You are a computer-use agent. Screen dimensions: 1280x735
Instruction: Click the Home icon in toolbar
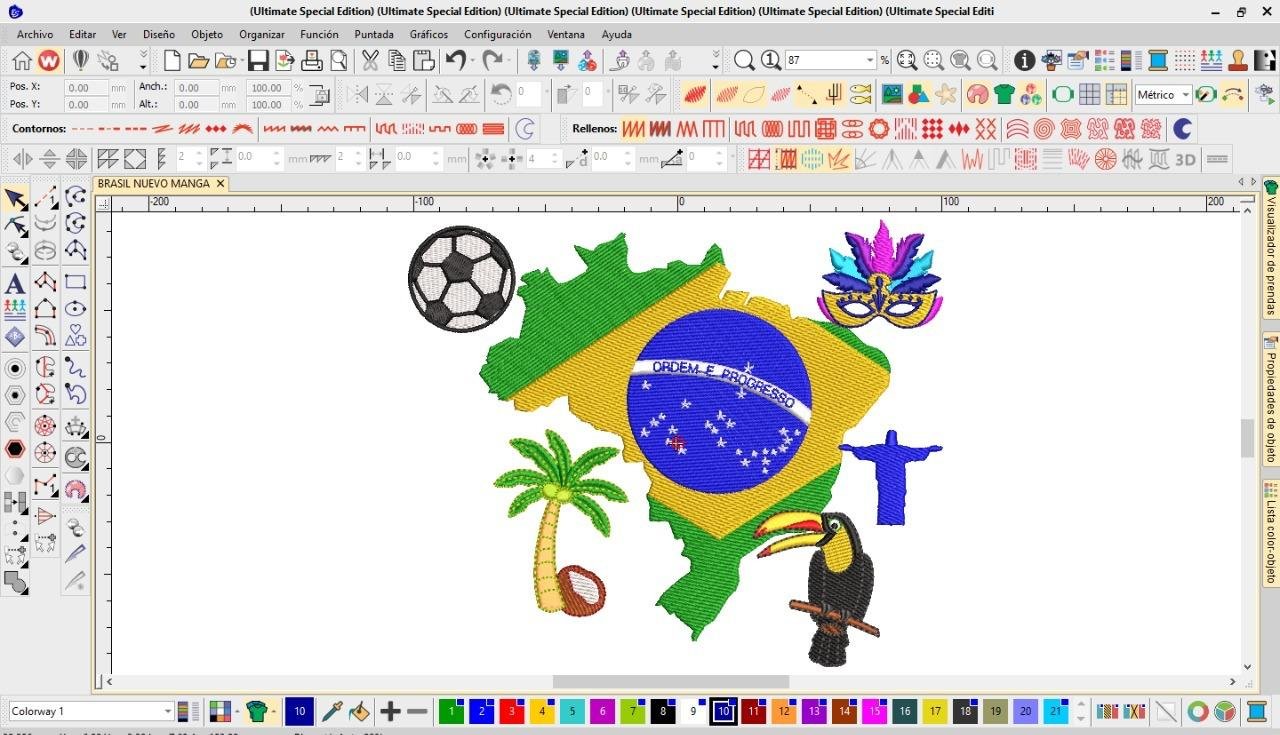click(x=22, y=61)
